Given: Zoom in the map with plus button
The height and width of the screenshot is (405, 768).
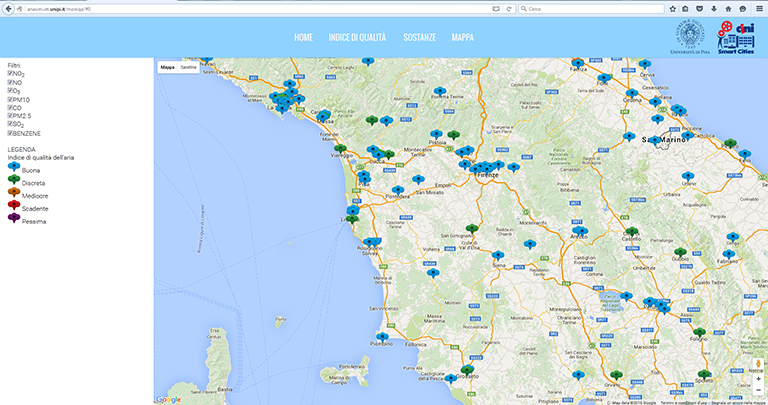Looking at the screenshot, I should pos(757,378).
